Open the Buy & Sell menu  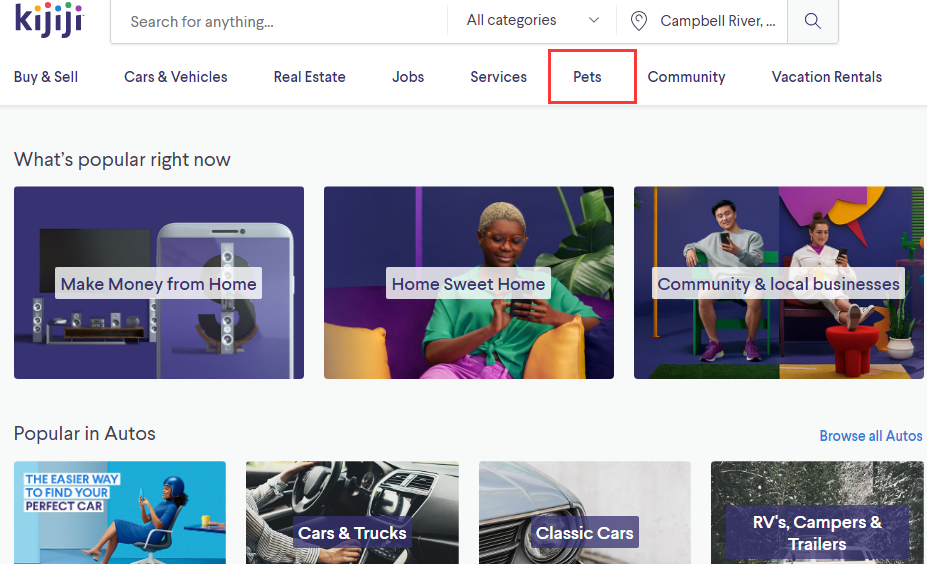(x=46, y=77)
